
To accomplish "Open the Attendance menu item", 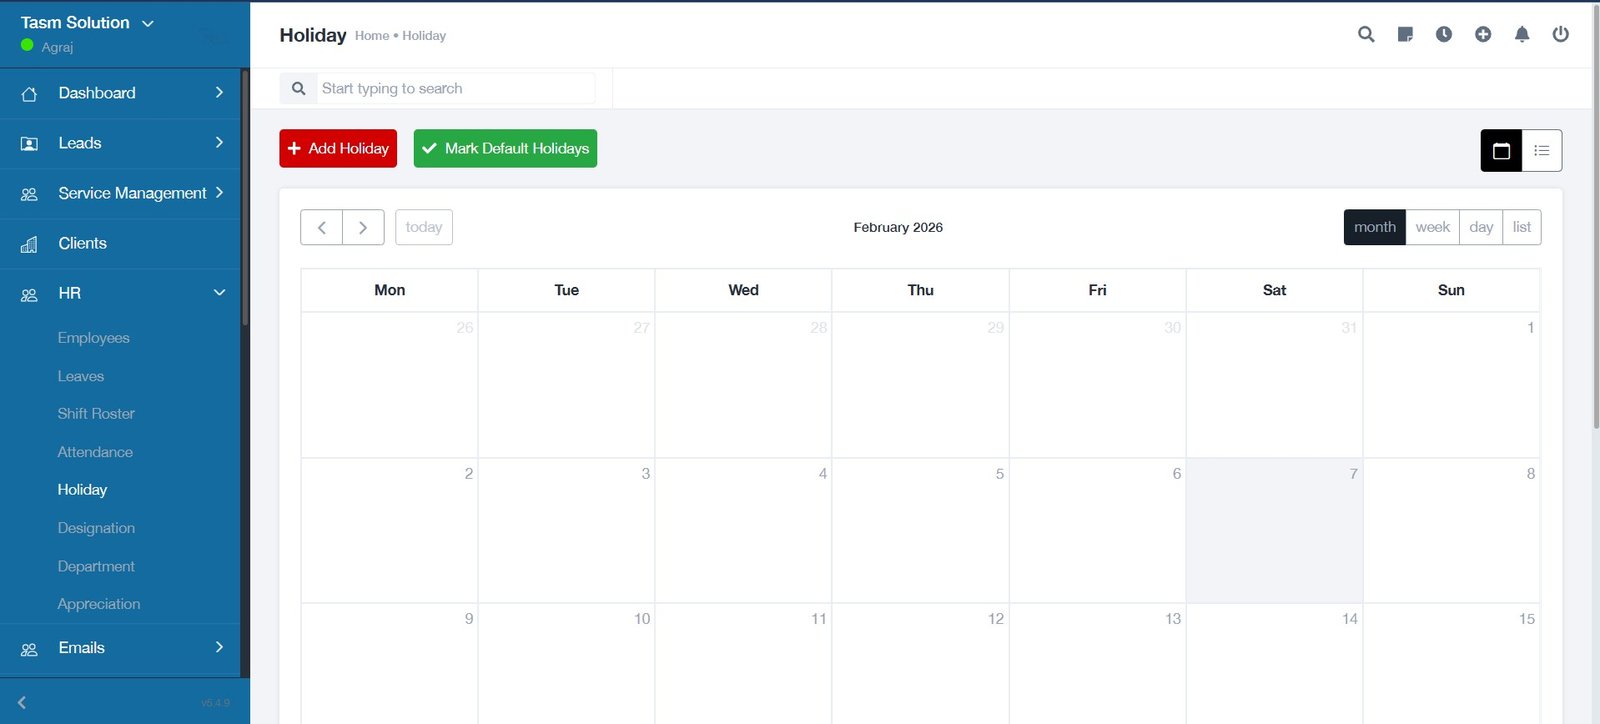I will 95,452.
